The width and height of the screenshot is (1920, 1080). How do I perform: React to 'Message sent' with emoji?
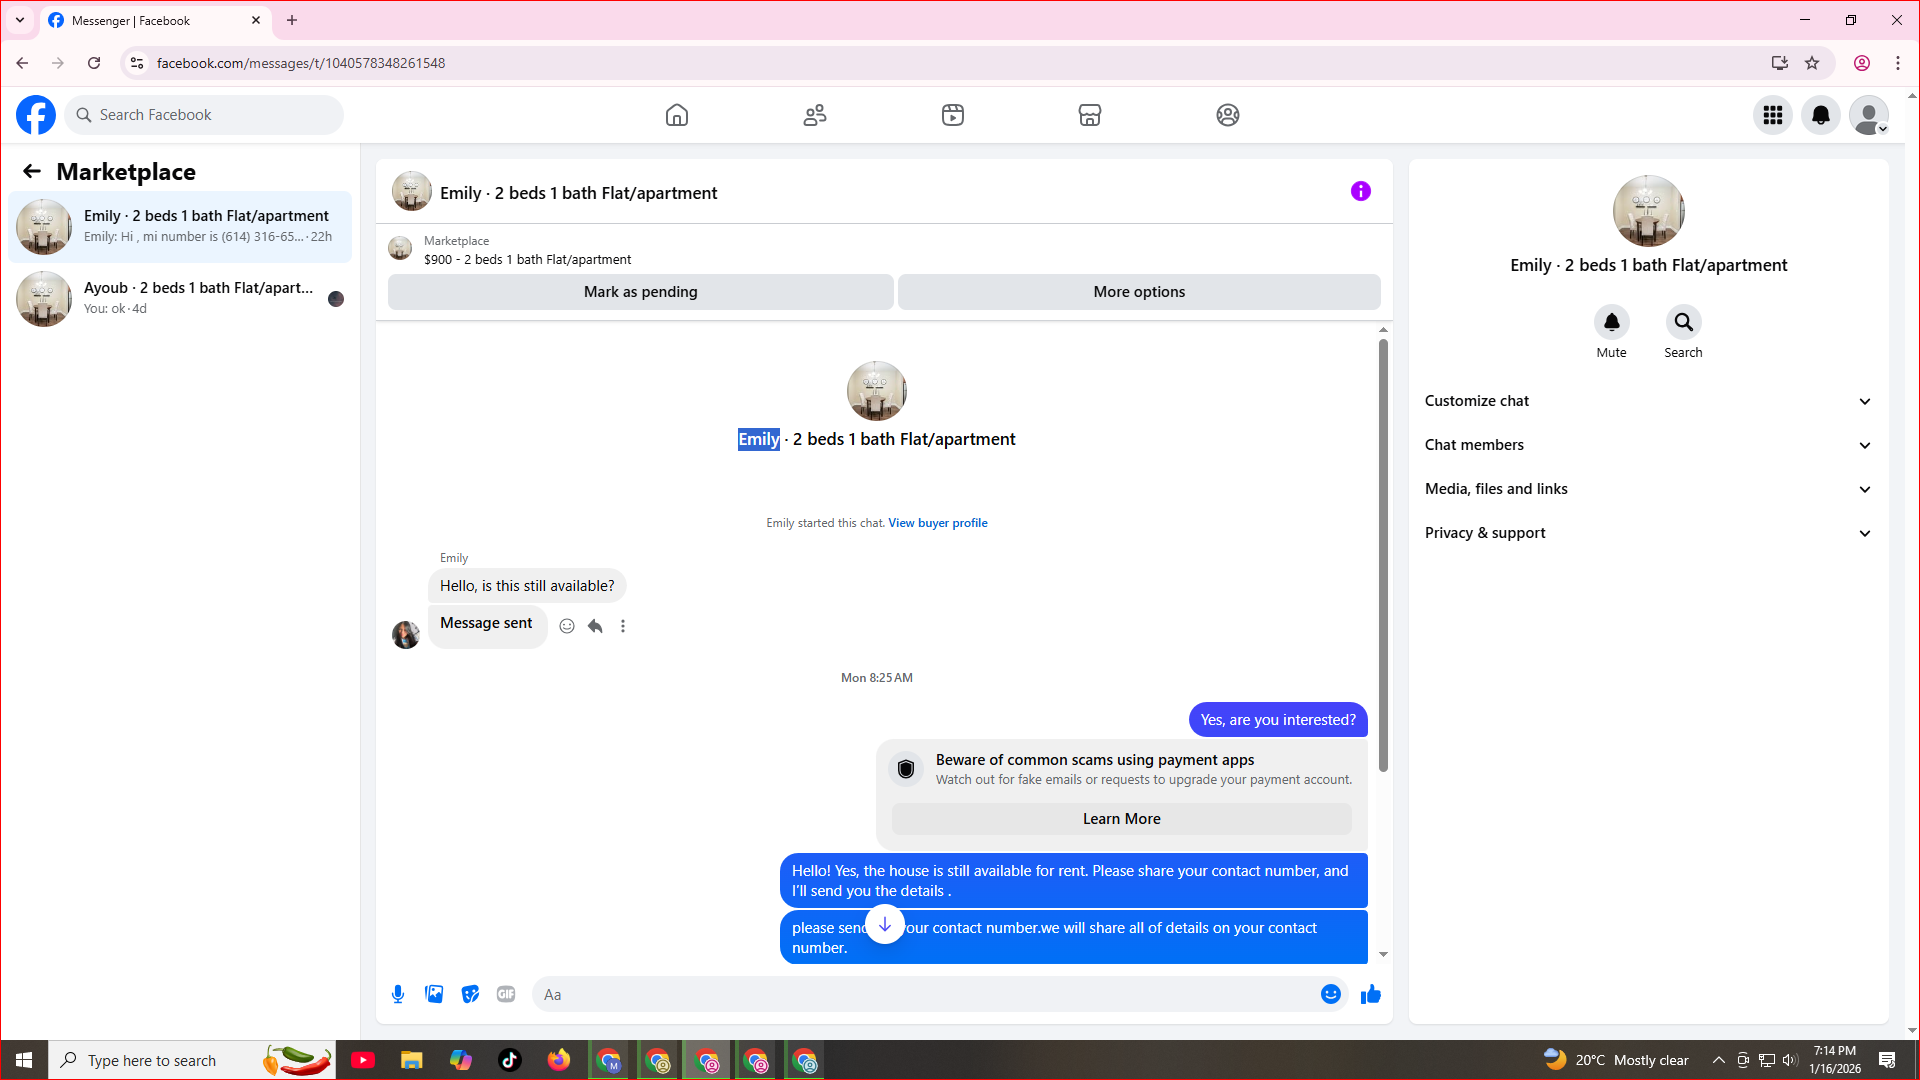click(567, 626)
